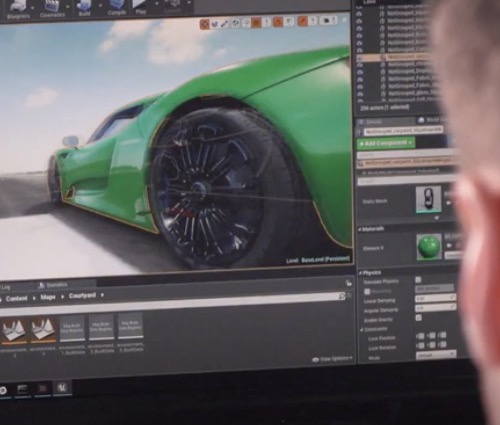The height and width of the screenshot is (425, 500).
Task: Hide the highlighted selected actor via its eye icon
Action: coord(360,57)
